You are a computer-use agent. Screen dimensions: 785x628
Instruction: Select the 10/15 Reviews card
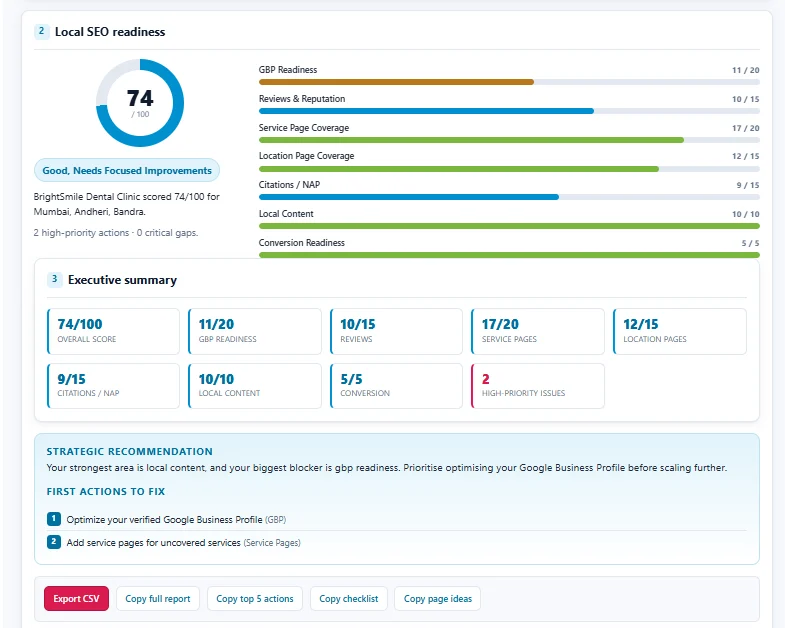coord(397,332)
